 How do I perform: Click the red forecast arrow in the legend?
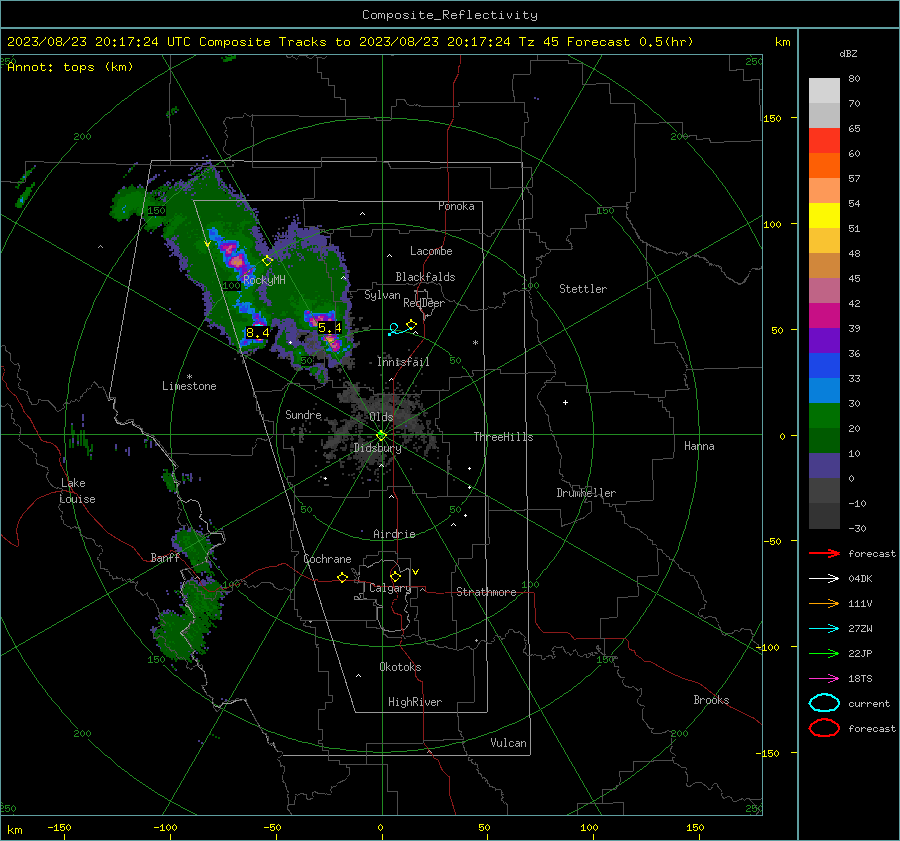[824, 553]
